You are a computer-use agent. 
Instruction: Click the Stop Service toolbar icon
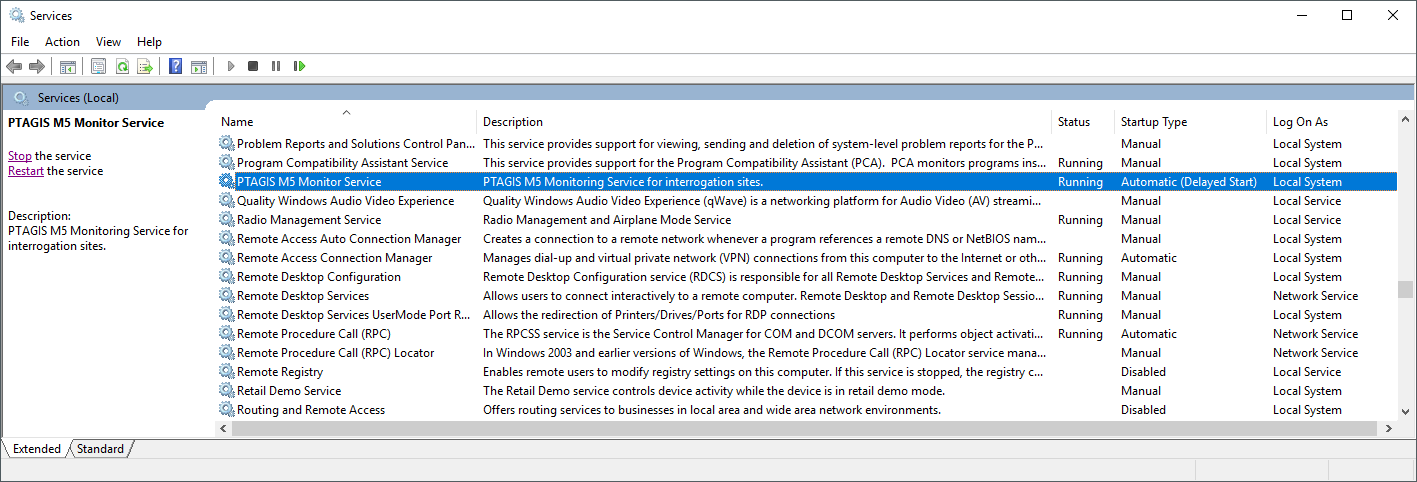tap(253, 66)
